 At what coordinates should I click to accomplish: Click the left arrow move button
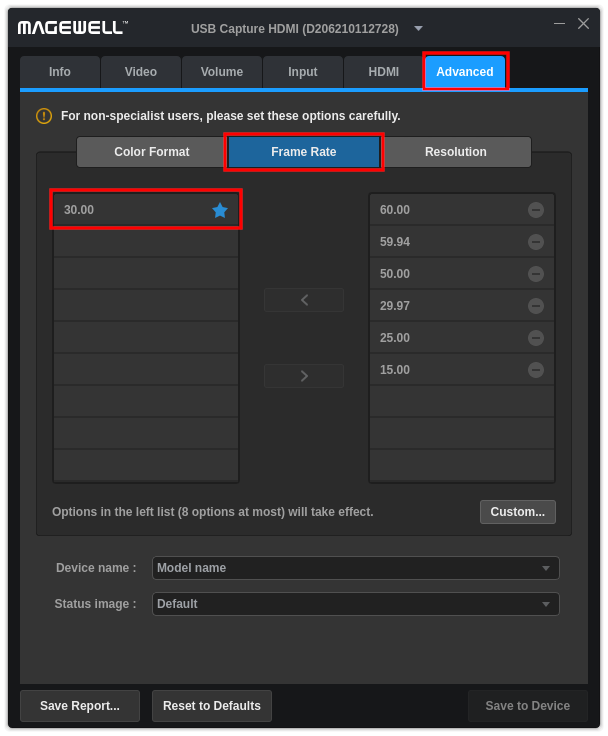coord(304,300)
